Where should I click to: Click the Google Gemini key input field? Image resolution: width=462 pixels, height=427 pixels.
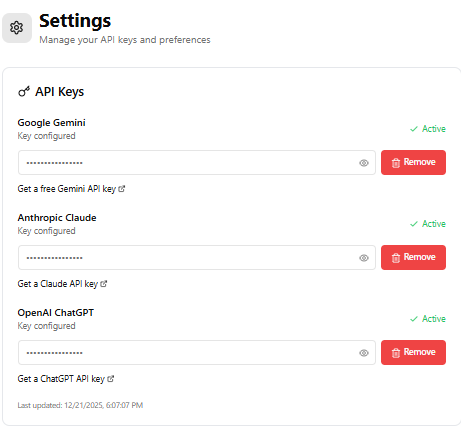[x=197, y=162]
